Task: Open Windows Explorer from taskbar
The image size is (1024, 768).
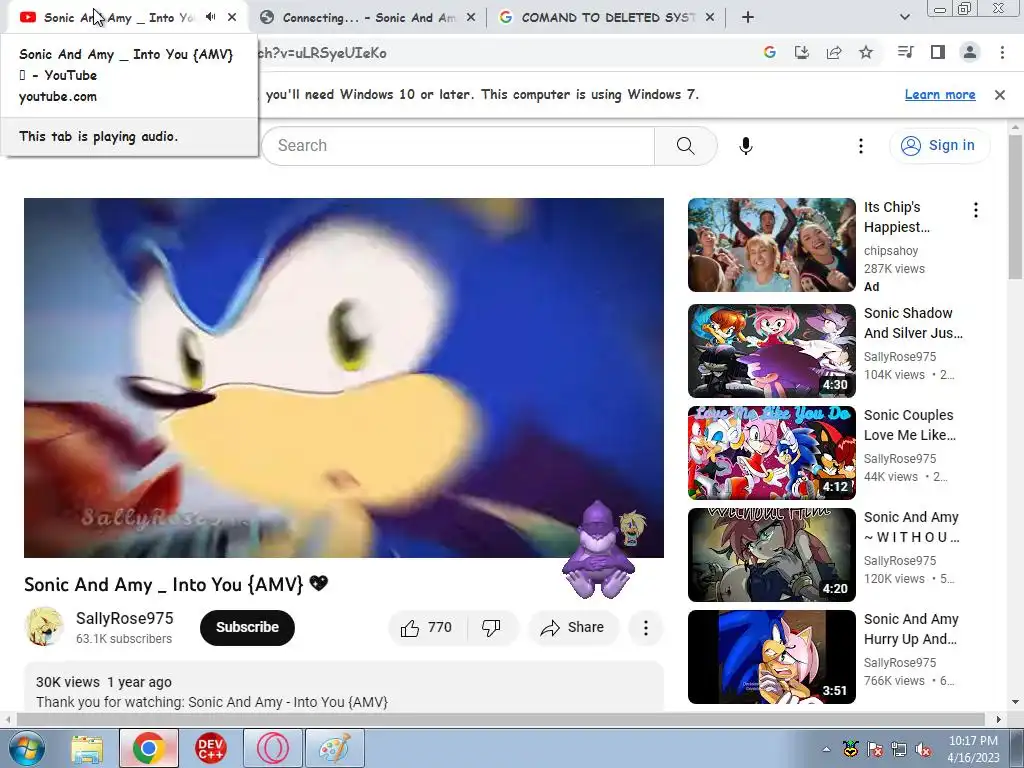Action: 87,748
